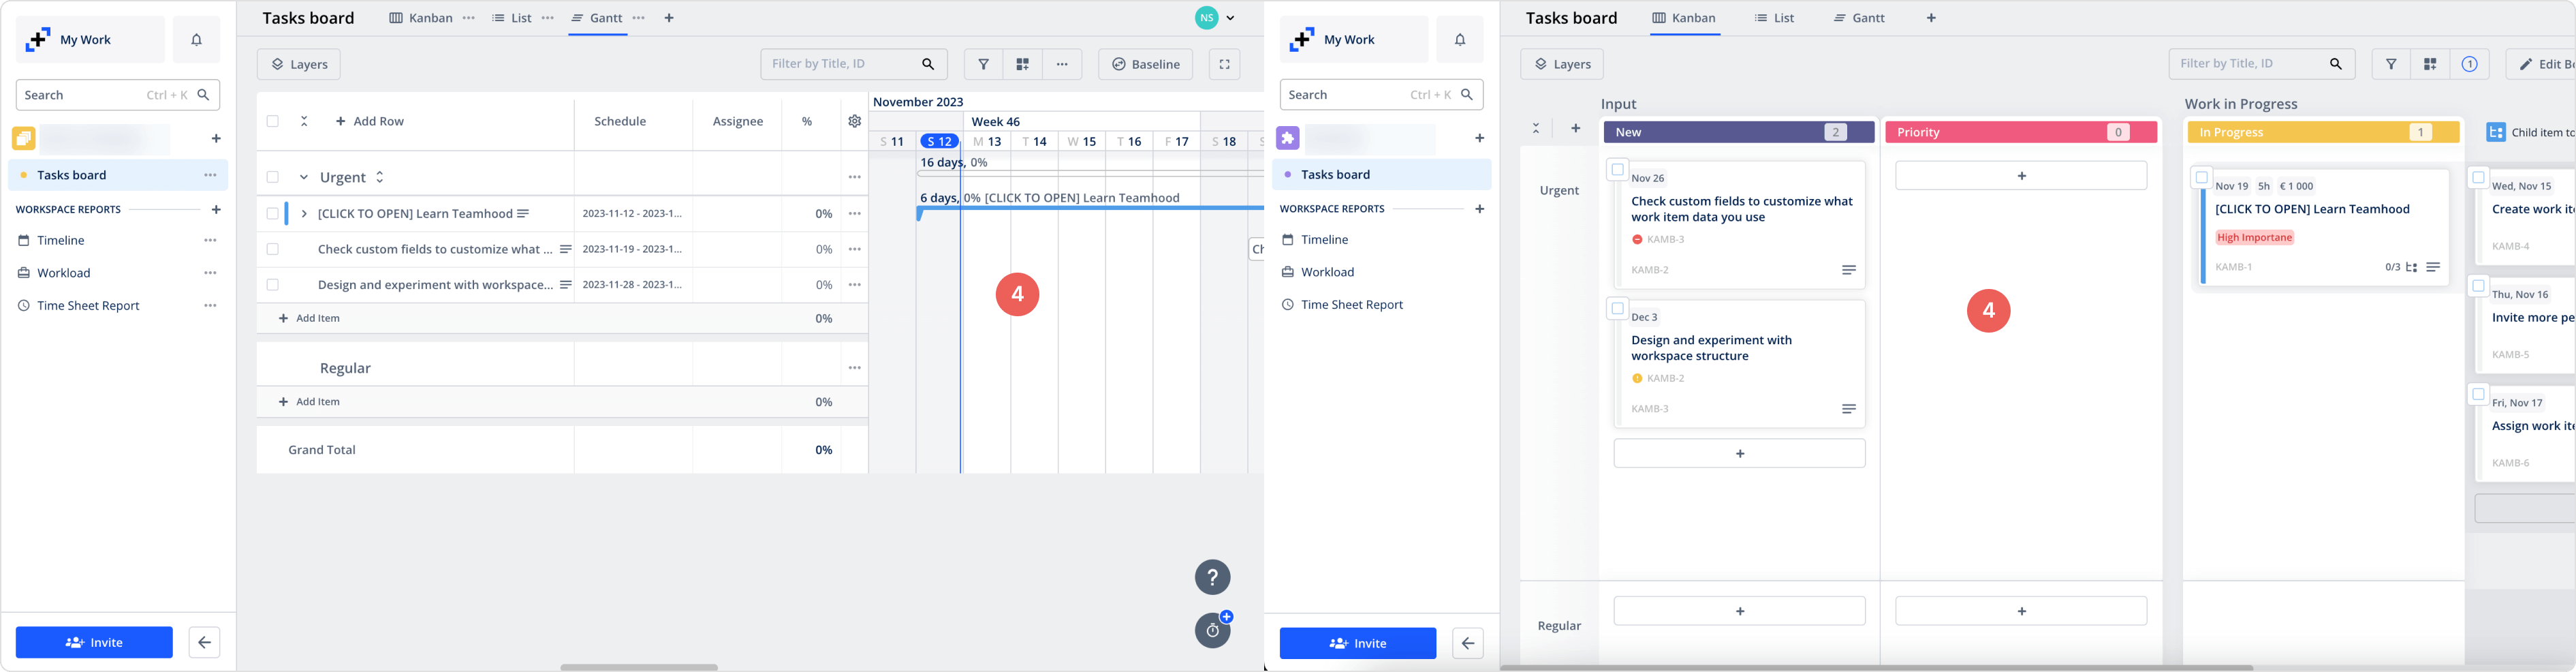Screen dimensions: 2576x672
Task: Open the round help question mark button
Action: point(1212,577)
